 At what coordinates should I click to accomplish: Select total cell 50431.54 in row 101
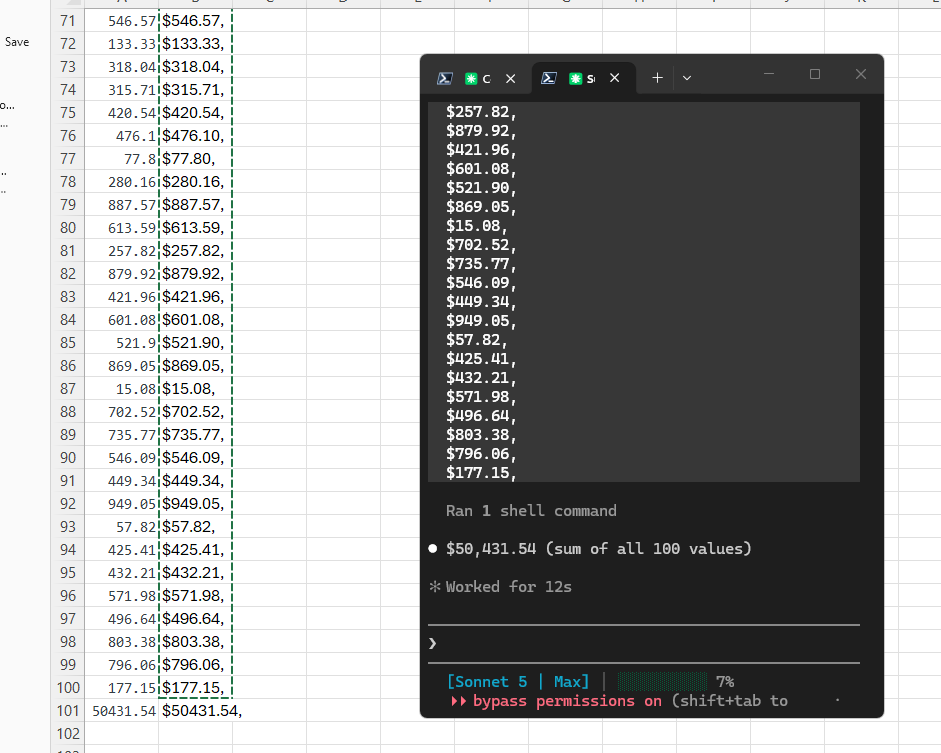121,711
